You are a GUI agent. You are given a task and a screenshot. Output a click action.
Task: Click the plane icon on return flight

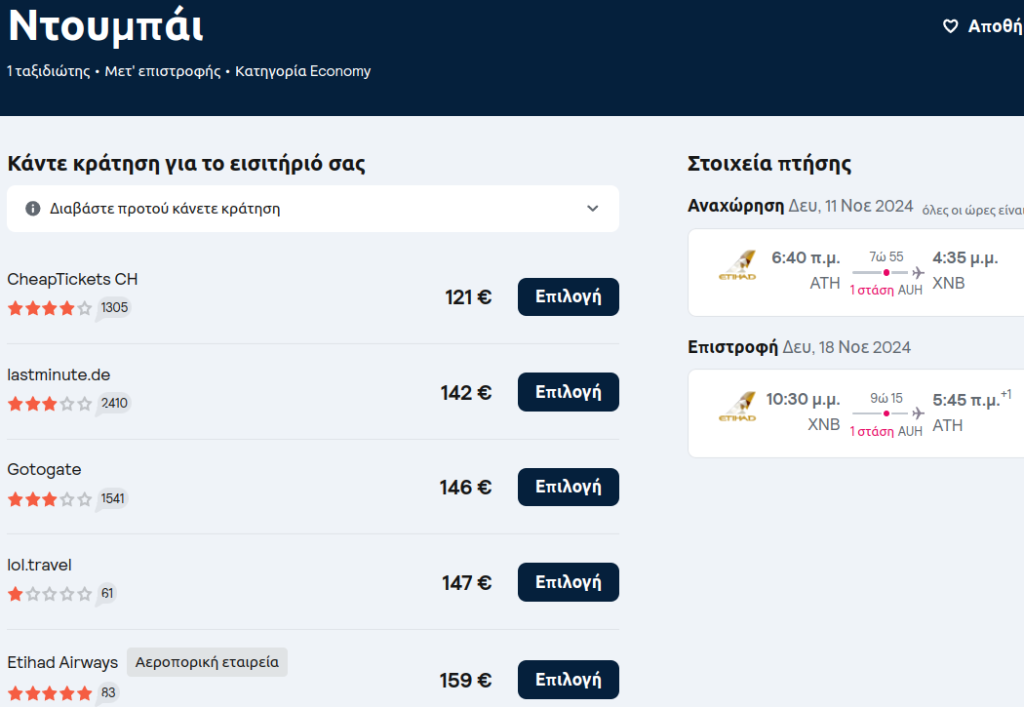click(x=918, y=413)
